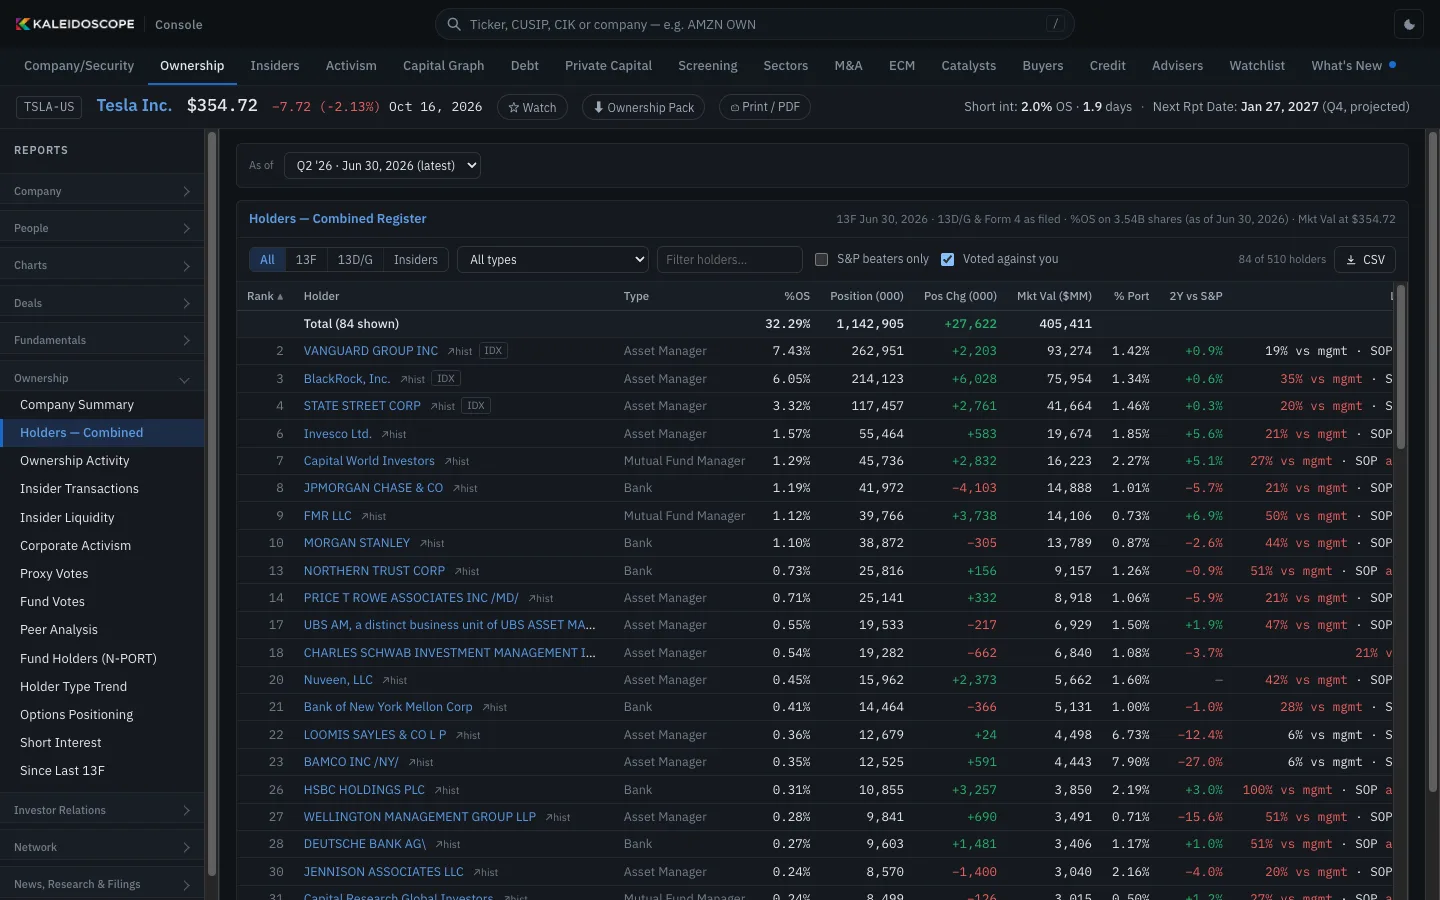This screenshot has width=1440, height=900.
Task: Open hist link for PRICE T ROWE ASSOCIATES
Action: pyautogui.click(x=541, y=598)
